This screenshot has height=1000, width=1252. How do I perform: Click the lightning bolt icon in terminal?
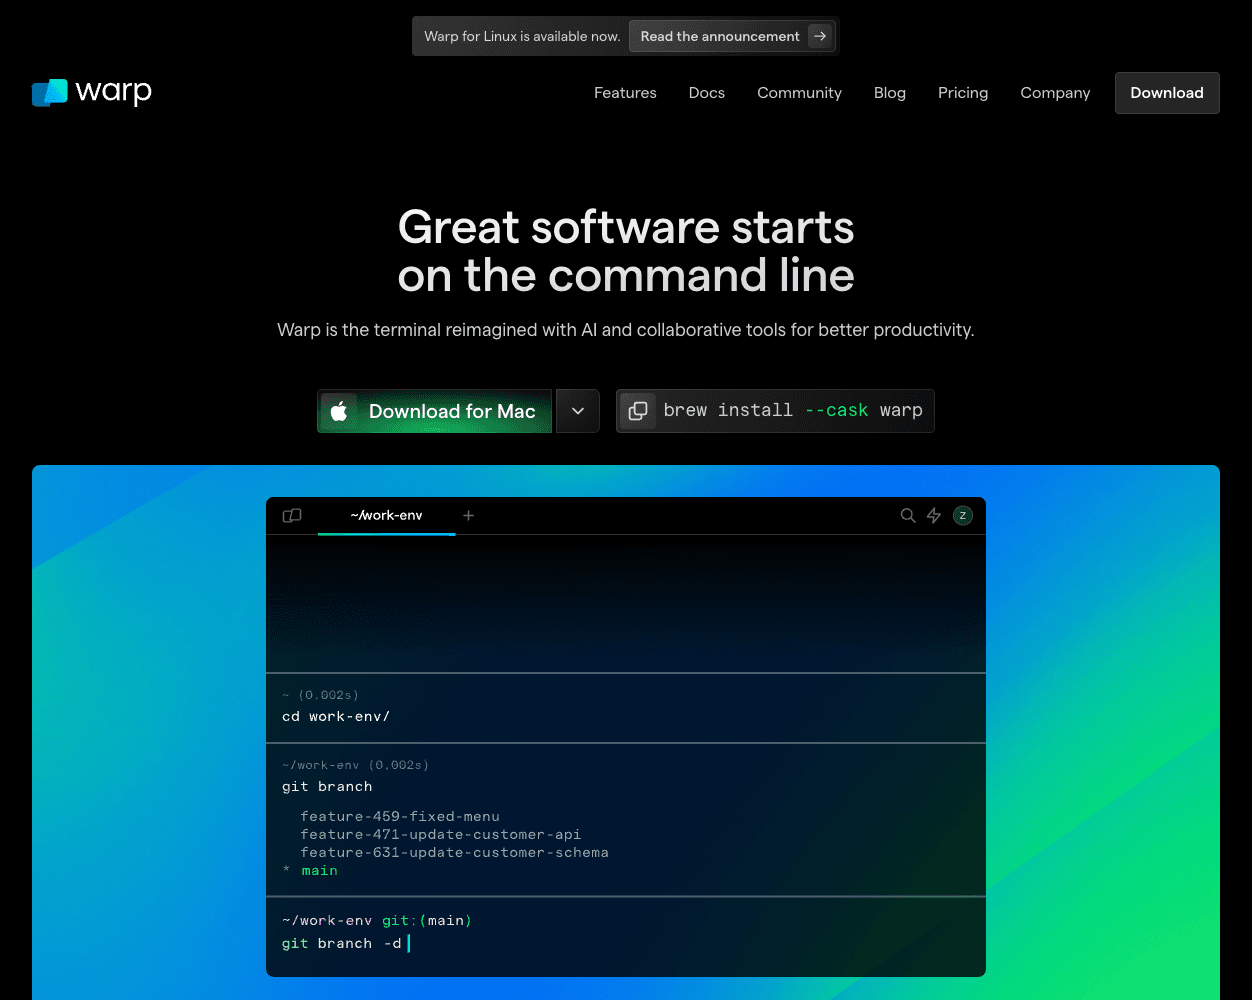click(934, 516)
